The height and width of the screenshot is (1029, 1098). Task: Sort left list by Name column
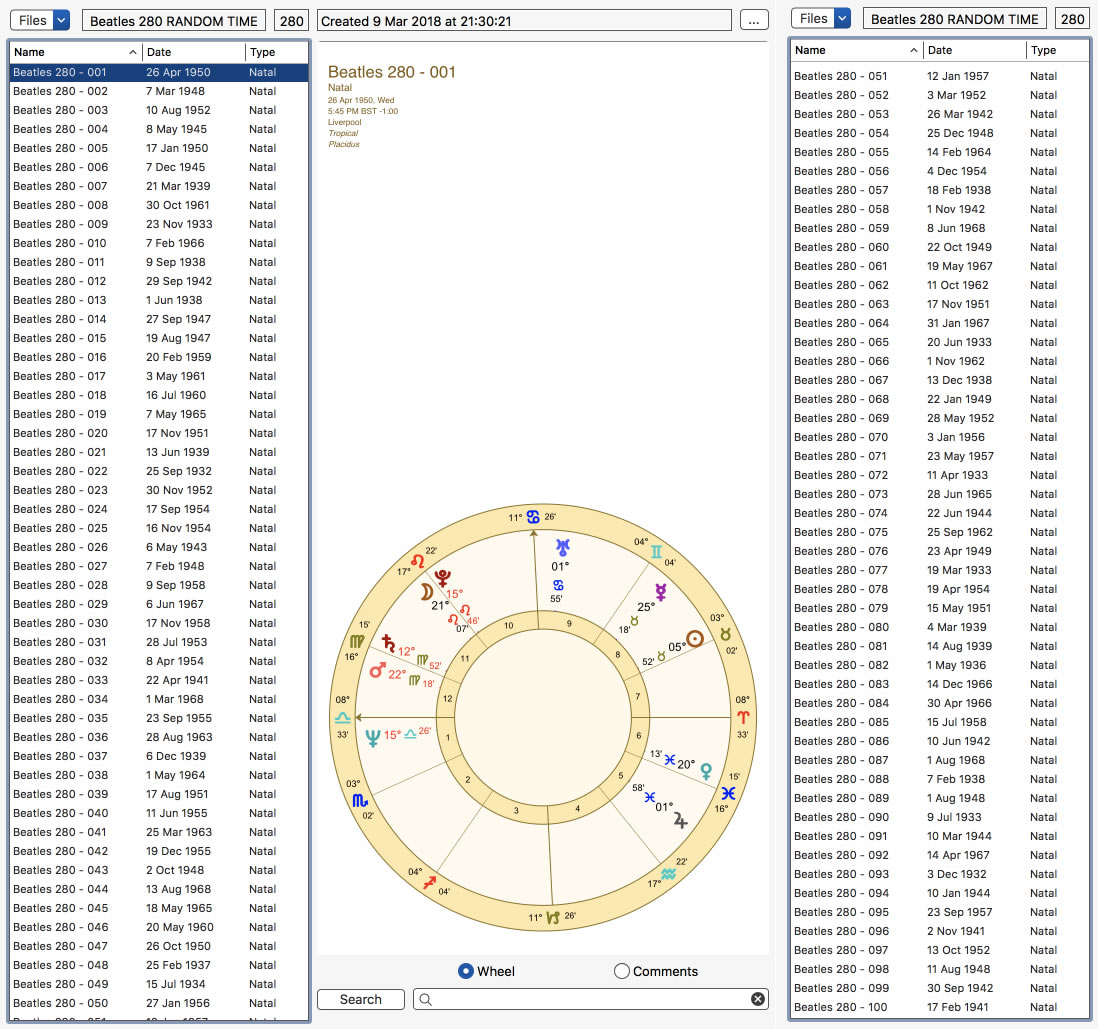point(74,52)
